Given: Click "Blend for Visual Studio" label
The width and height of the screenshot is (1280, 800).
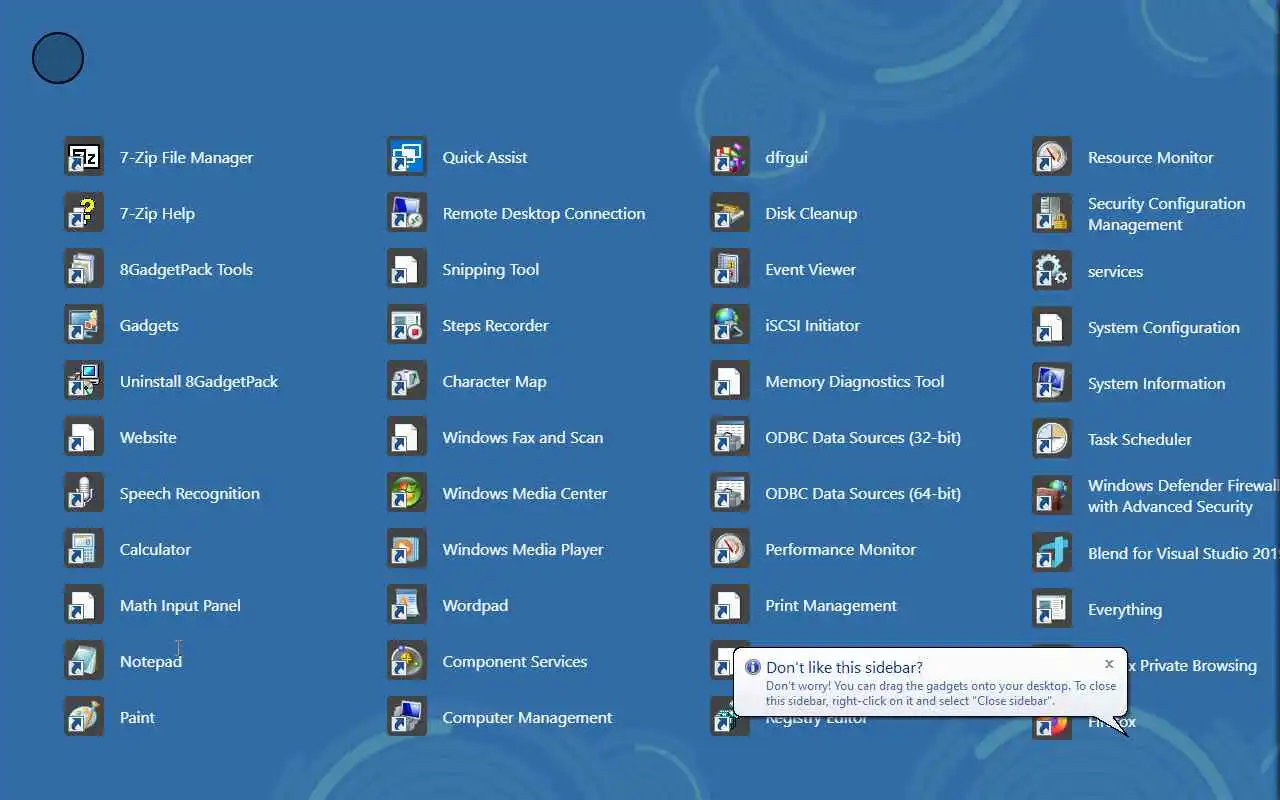Looking at the screenshot, I should coord(1183,553).
